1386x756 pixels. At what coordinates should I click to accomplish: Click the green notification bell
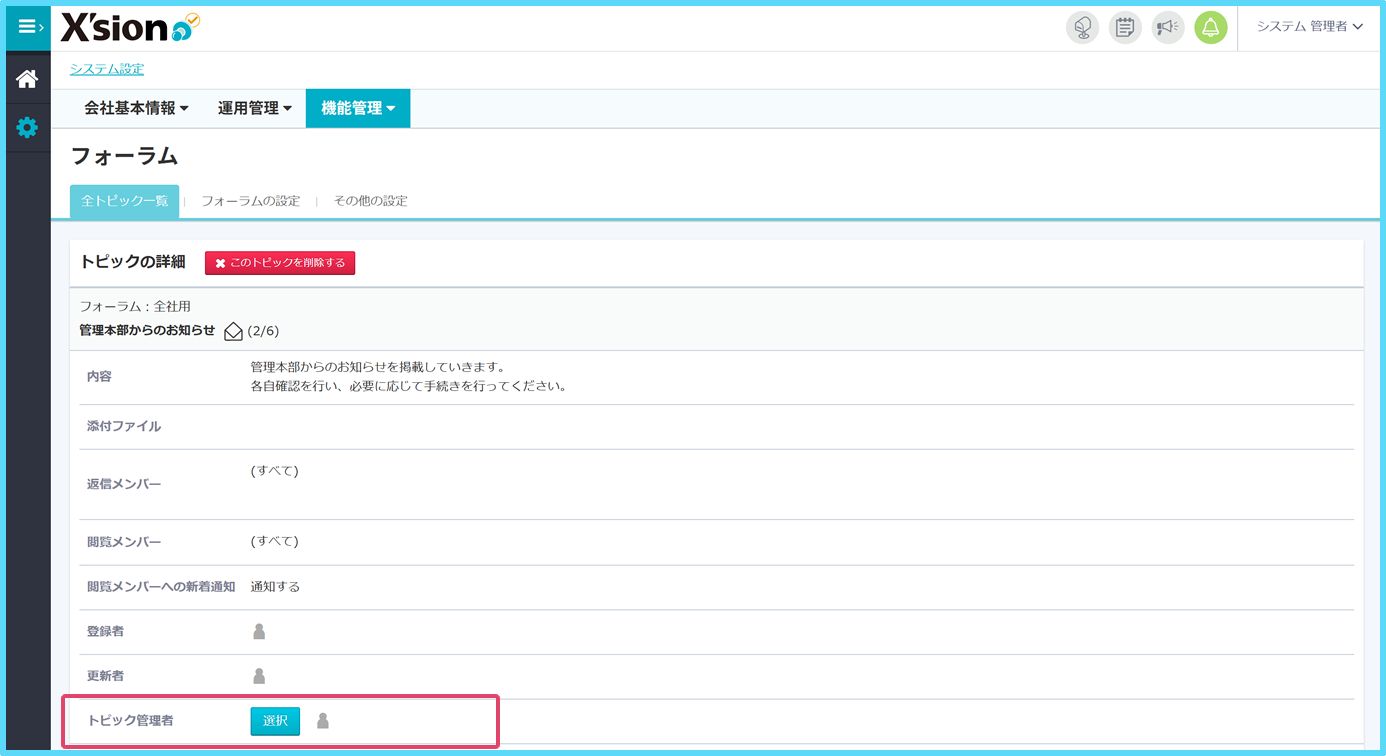tap(1210, 27)
